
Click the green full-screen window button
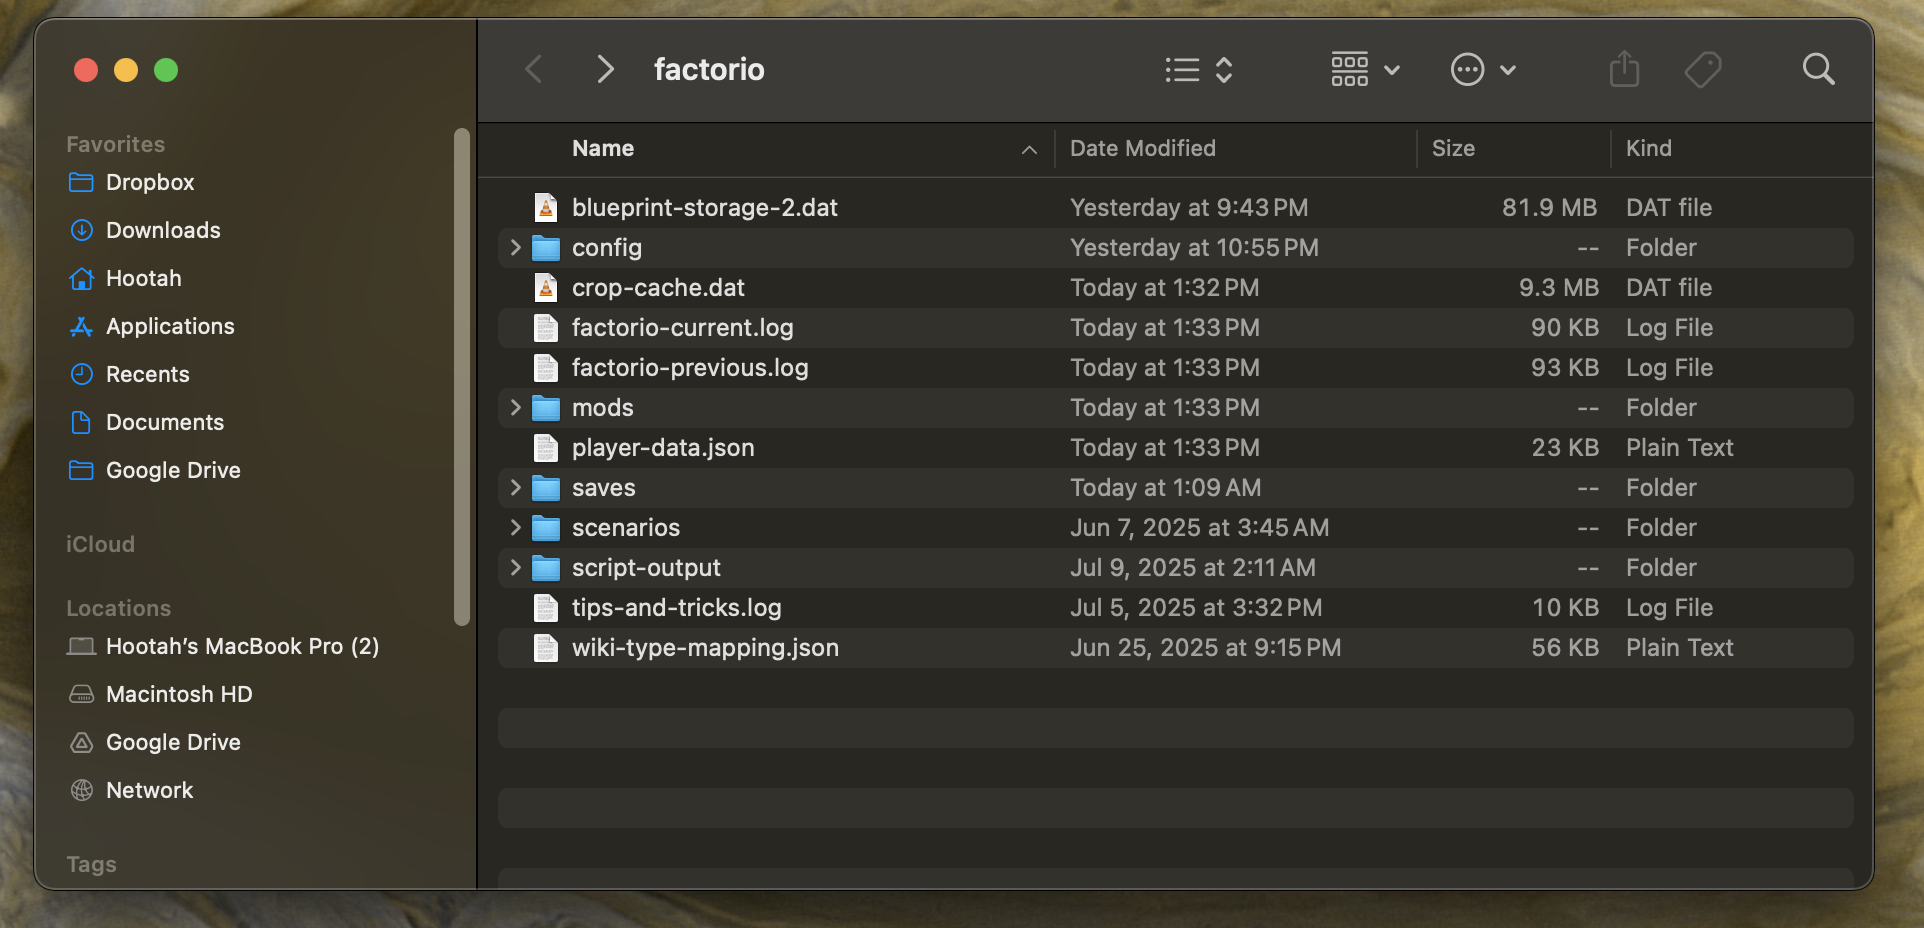[x=166, y=70]
